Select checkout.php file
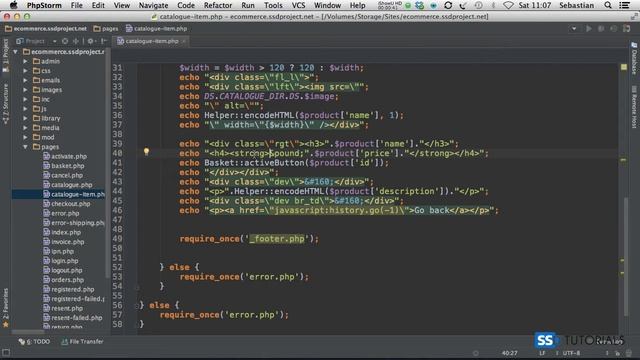This screenshot has width=640, height=360. coord(67,204)
